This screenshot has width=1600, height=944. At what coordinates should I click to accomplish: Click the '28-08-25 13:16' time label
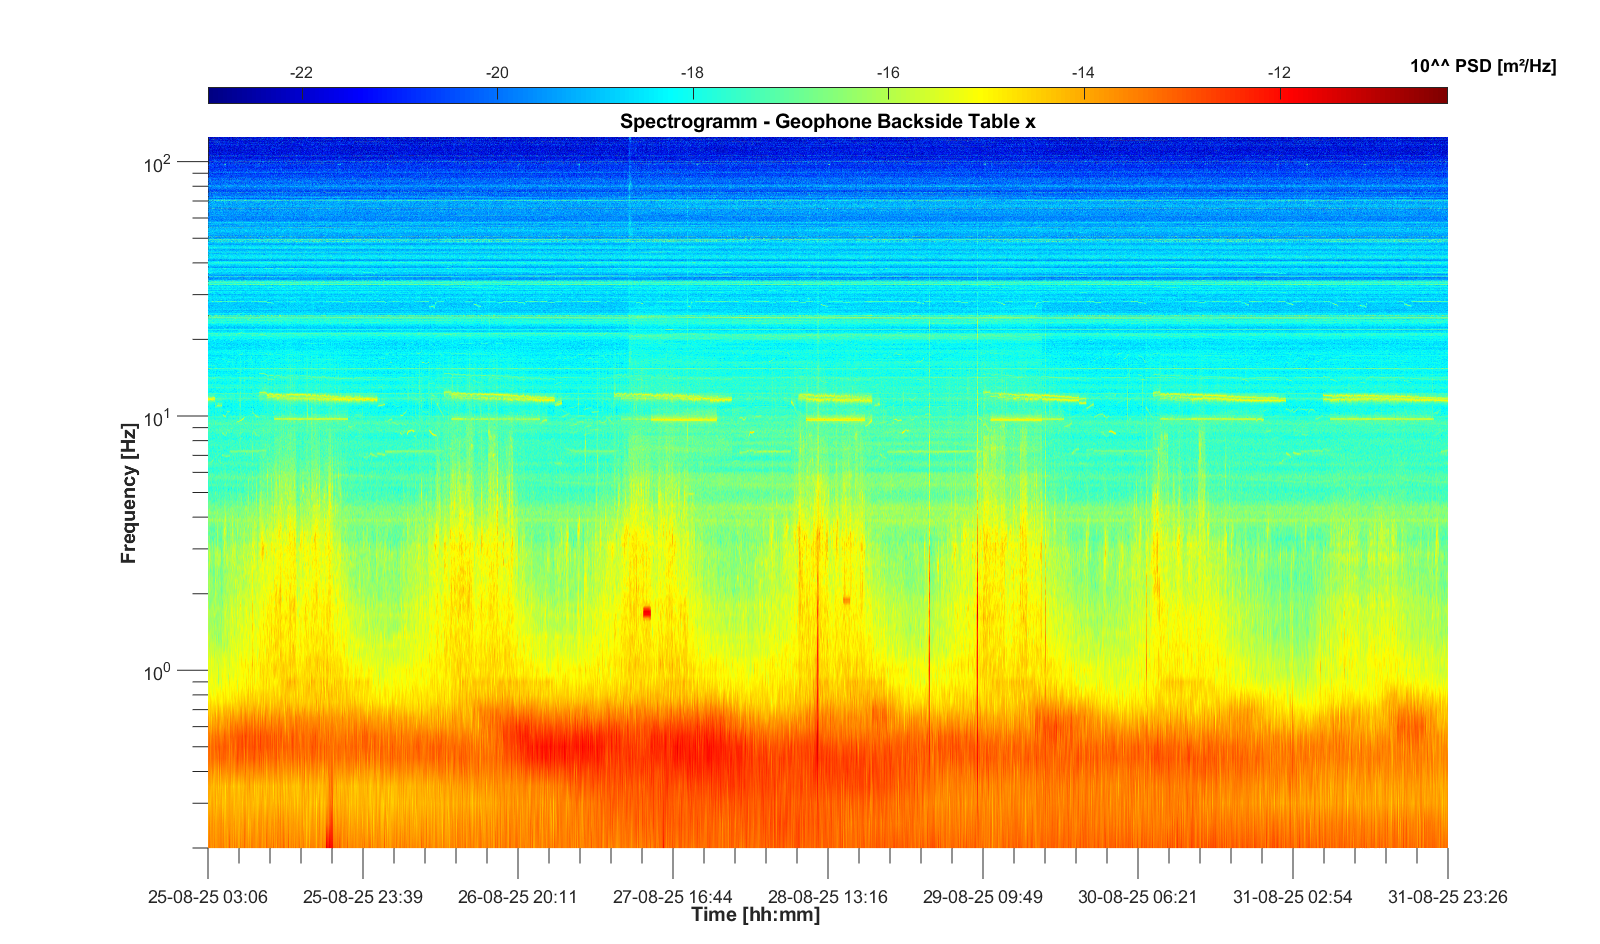(828, 897)
